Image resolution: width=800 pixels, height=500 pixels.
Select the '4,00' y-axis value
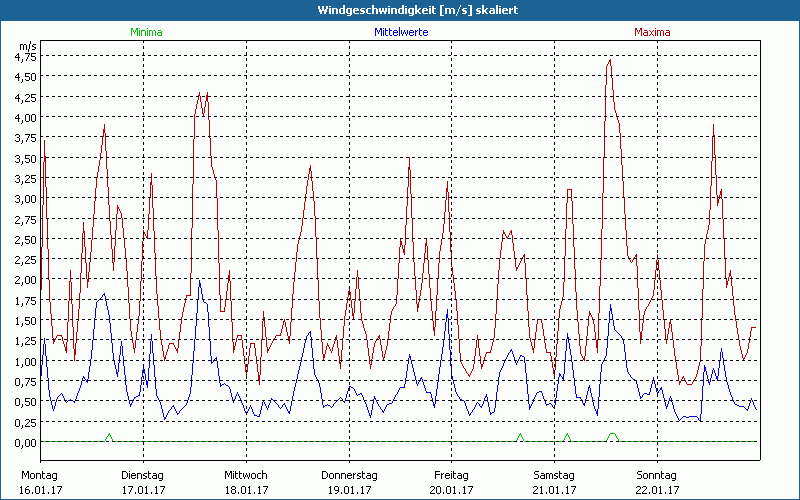[26, 117]
